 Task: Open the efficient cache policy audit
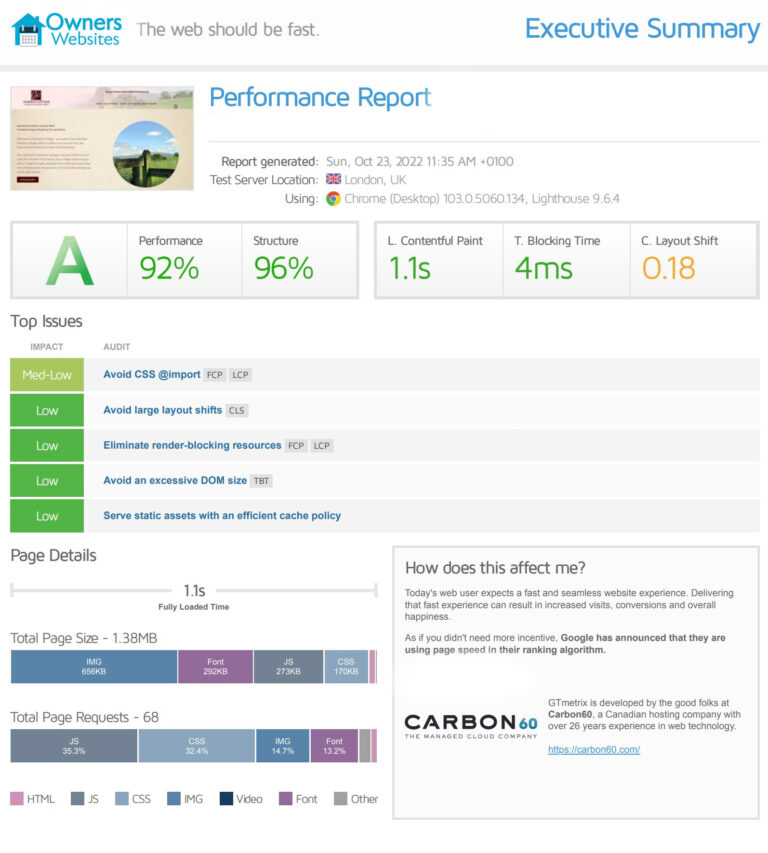[221, 516]
